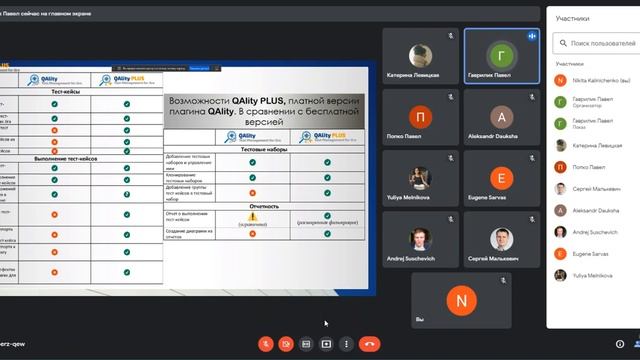Click Yuliya Melnikova's photo avatar in list

560,275
